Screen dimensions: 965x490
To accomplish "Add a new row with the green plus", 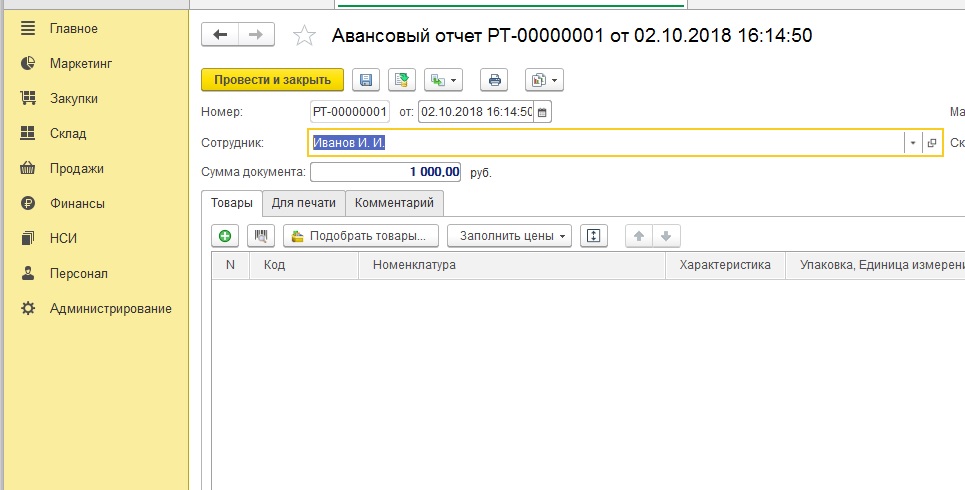I will 225,236.
